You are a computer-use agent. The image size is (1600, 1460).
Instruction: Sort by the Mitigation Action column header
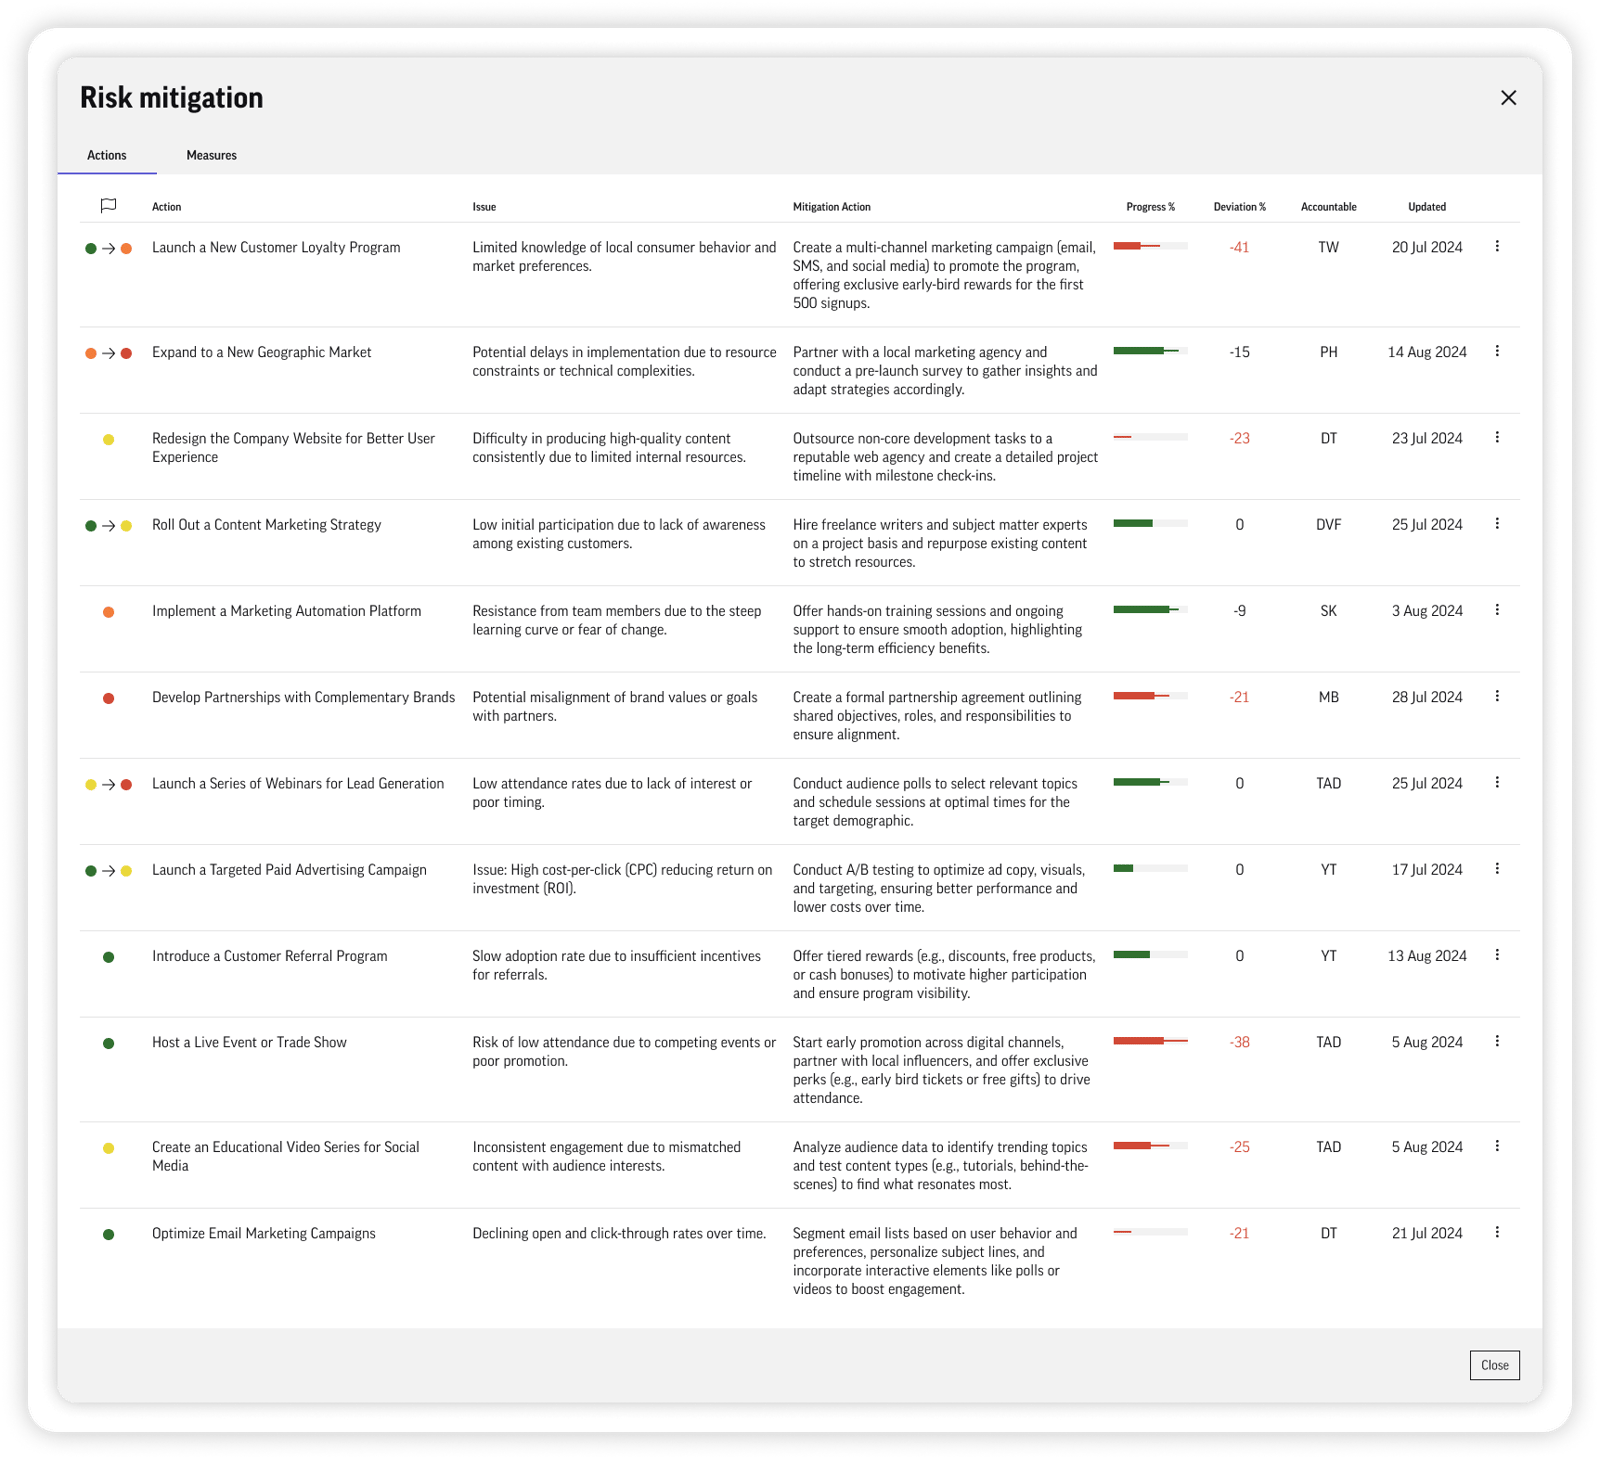(x=831, y=207)
